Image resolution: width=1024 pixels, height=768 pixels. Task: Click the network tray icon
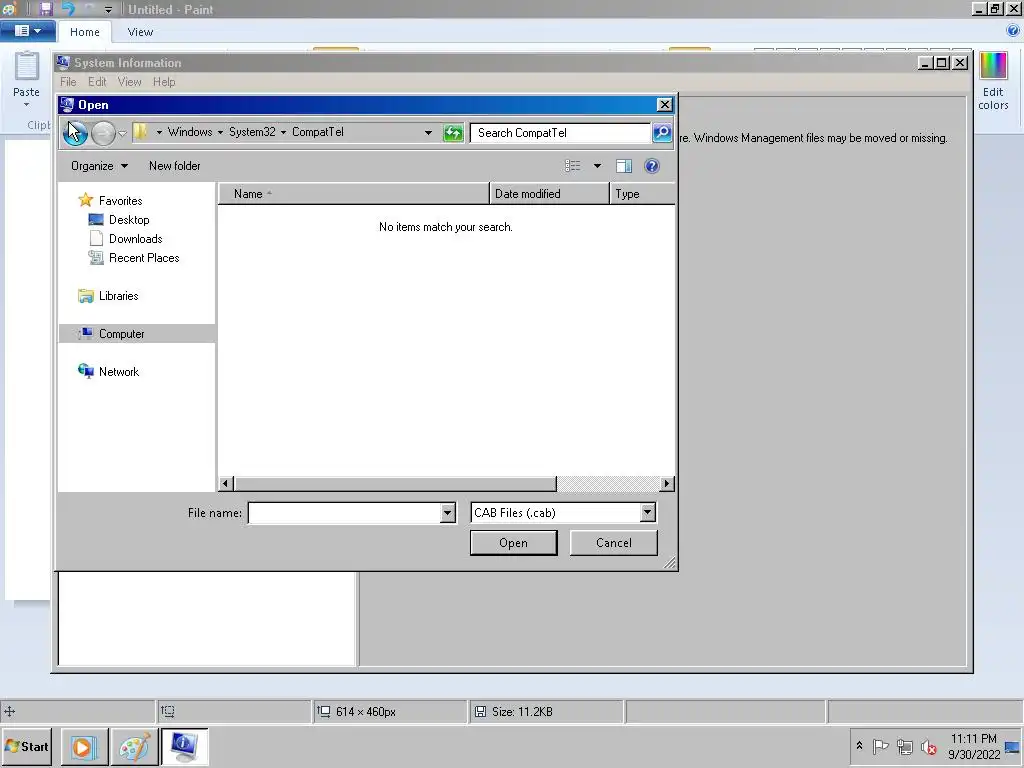coord(904,746)
